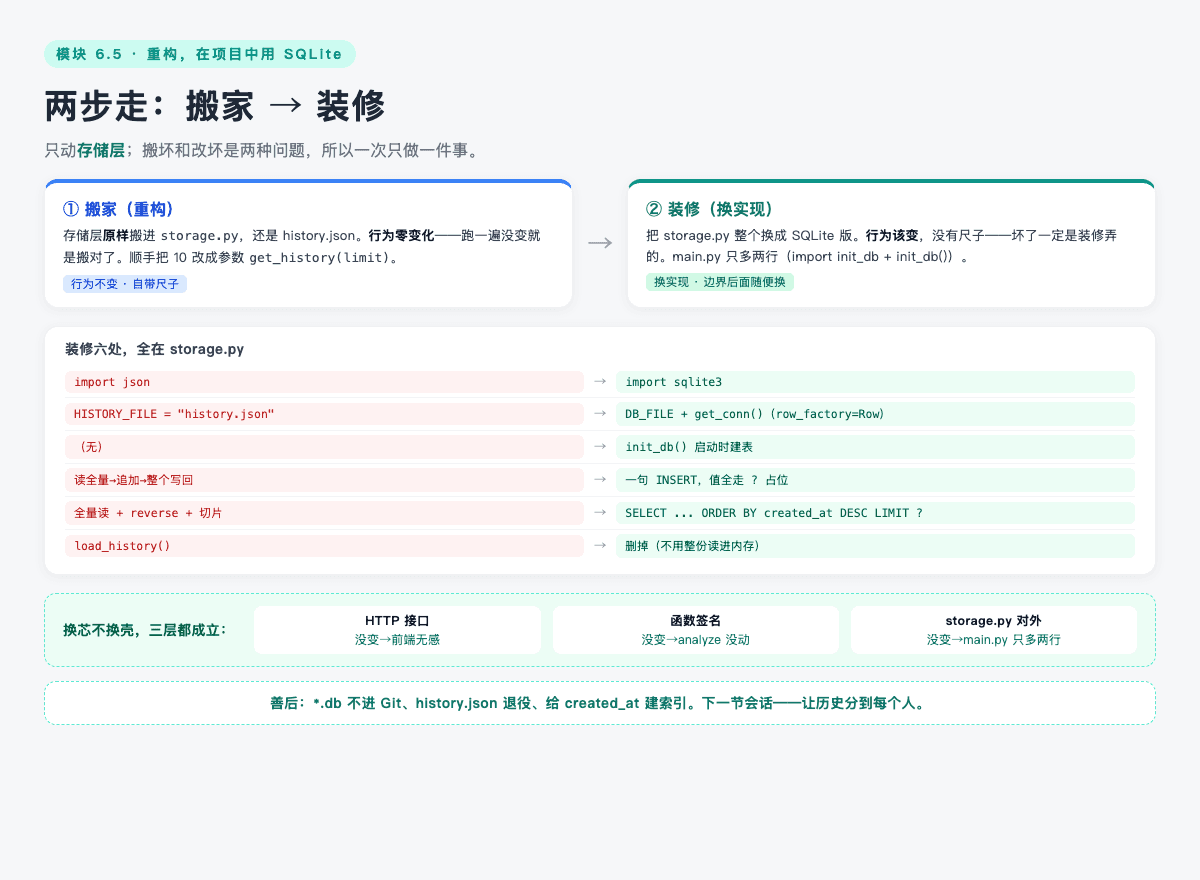The width and height of the screenshot is (1200, 880).
Task: Click the red cell import json
Action: coord(324,382)
